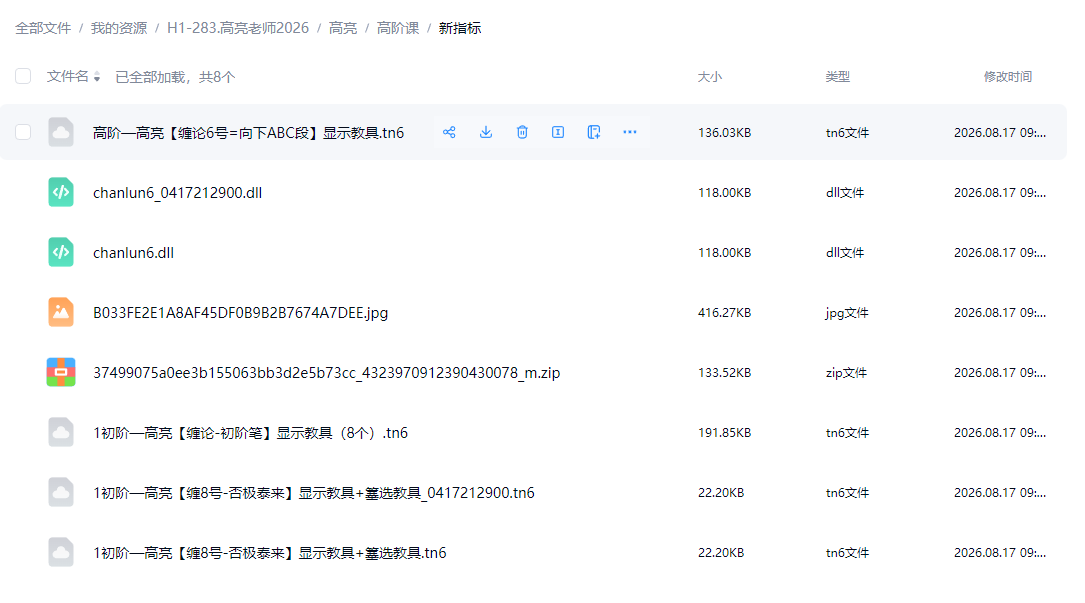The image size is (1085, 603).
Task: Click the code icon beside chanlun6.dll
Action: point(61,253)
